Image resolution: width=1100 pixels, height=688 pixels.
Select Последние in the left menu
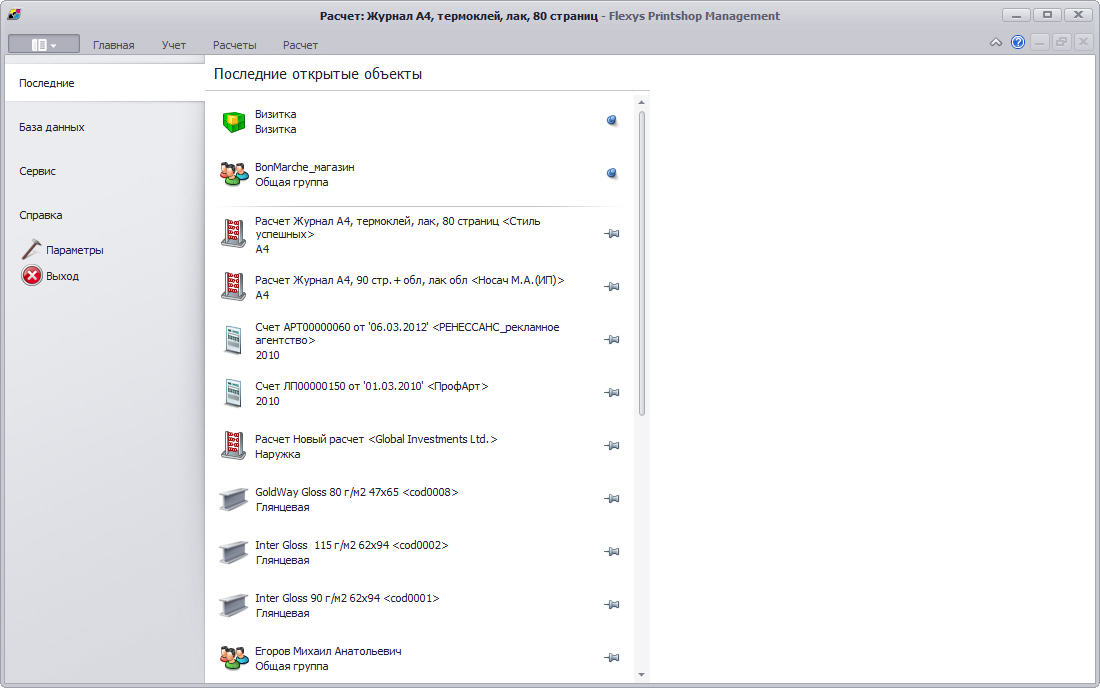click(105, 83)
